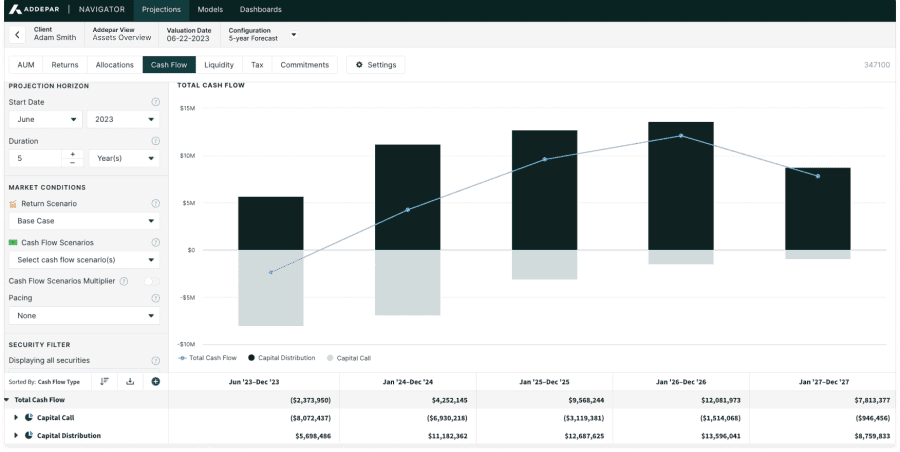Click the back arrow next to Client
Viewport: 900px width, 452px height.
[x=18, y=35]
